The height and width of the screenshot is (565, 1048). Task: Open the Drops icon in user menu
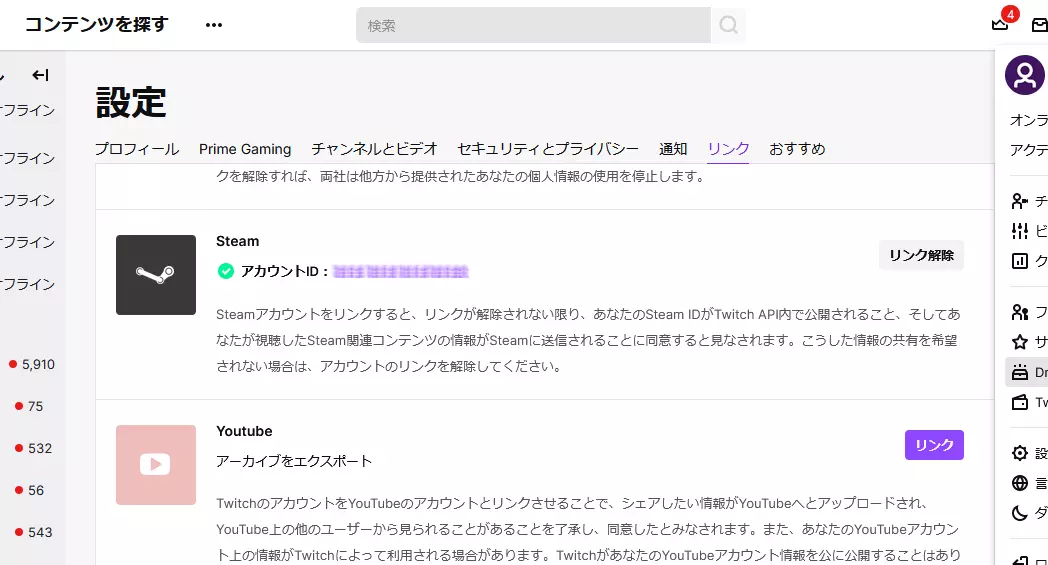click(1019, 372)
